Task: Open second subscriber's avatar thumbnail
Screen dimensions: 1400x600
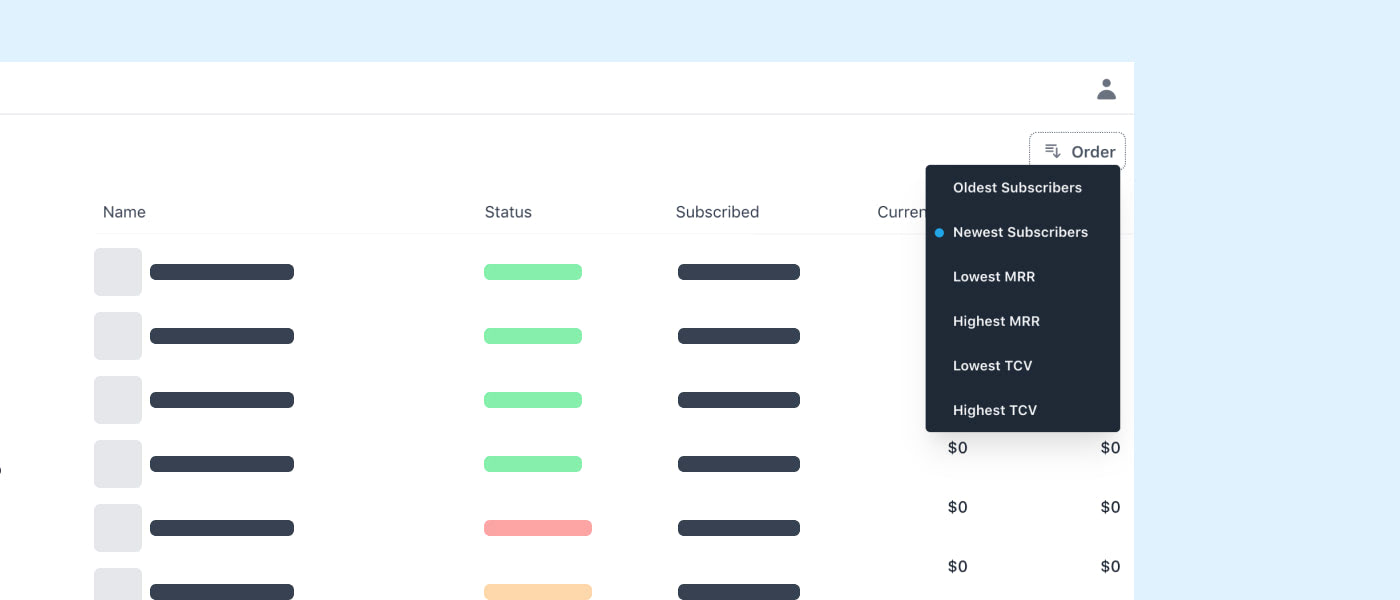Action: click(118, 336)
